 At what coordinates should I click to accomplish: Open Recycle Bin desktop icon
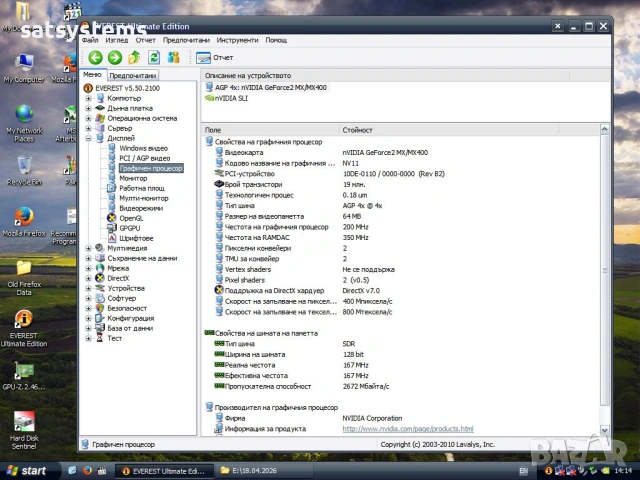24,171
